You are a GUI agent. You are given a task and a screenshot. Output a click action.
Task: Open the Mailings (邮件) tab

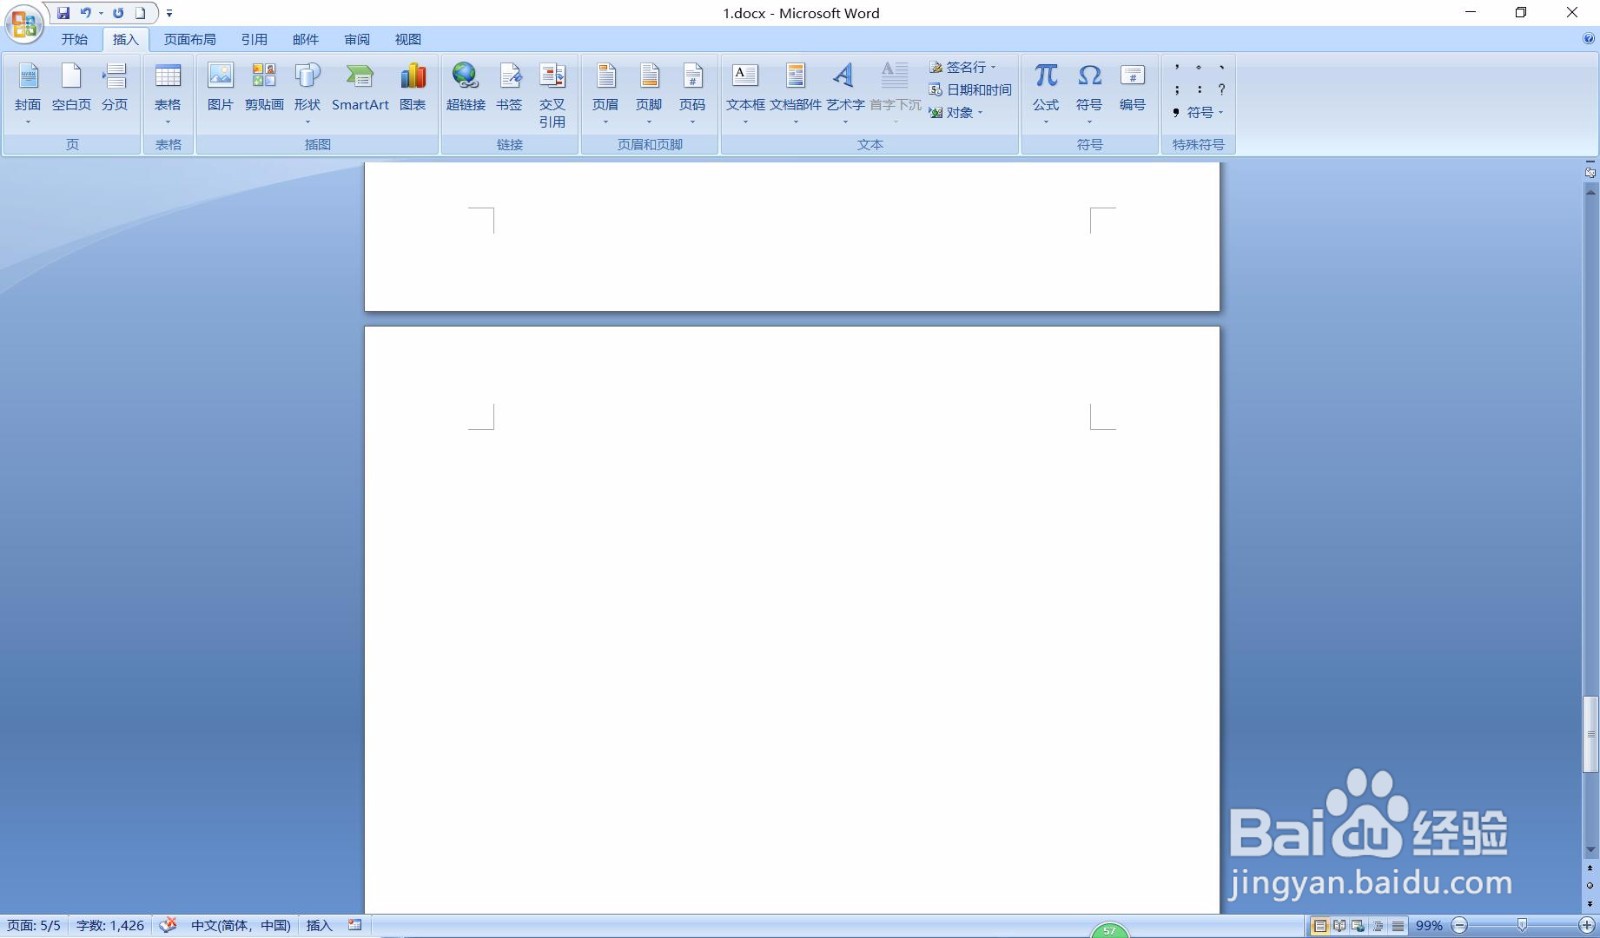click(305, 39)
